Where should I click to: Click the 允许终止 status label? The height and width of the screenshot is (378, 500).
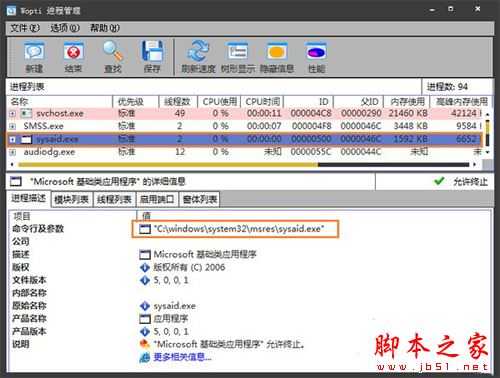click(470, 182)
